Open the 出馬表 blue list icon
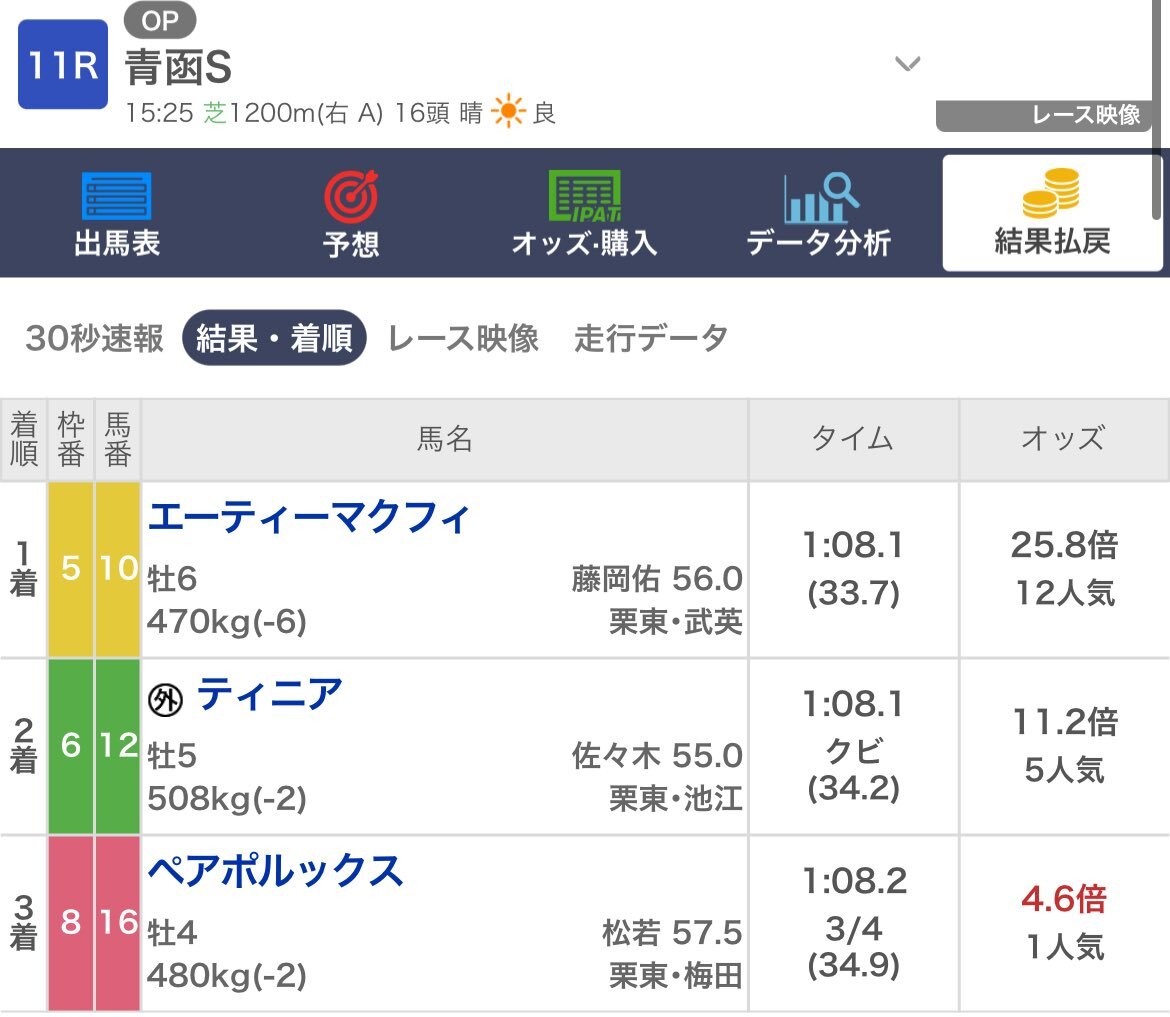Image resolution: width=1170 pixels, height=1017 pixels. [x=116, y=196]
